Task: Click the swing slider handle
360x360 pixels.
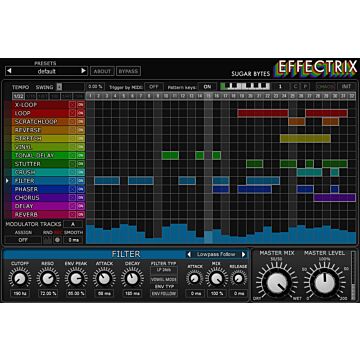Action: 59,87
